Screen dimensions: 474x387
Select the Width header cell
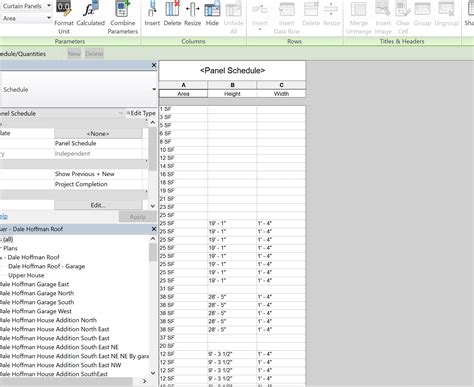tap(281, 94)
